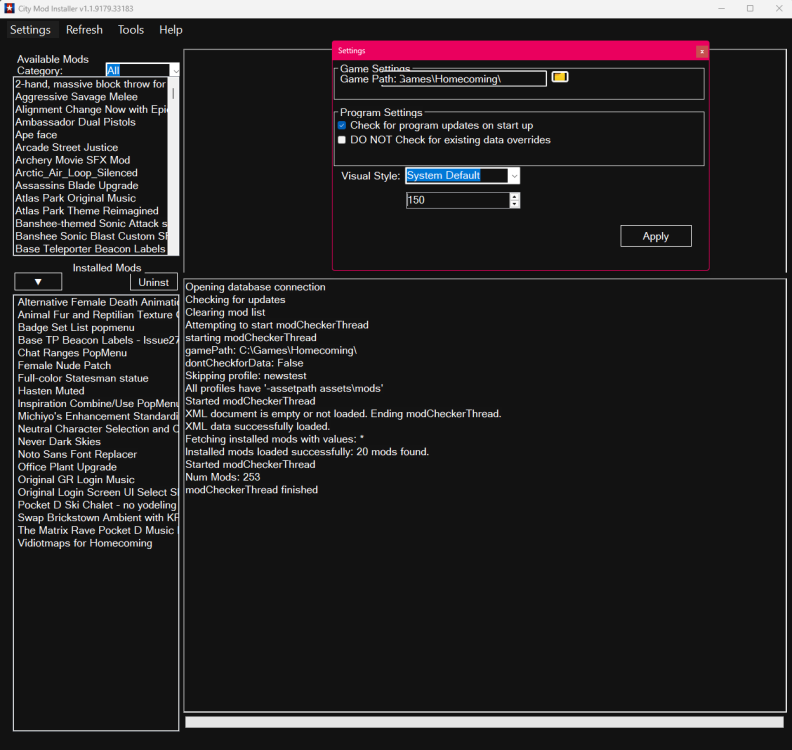Enable 'DO NOT Check for existing data overrides'
The height and width of the screenshot is (750, 792).
pos(342,140)
